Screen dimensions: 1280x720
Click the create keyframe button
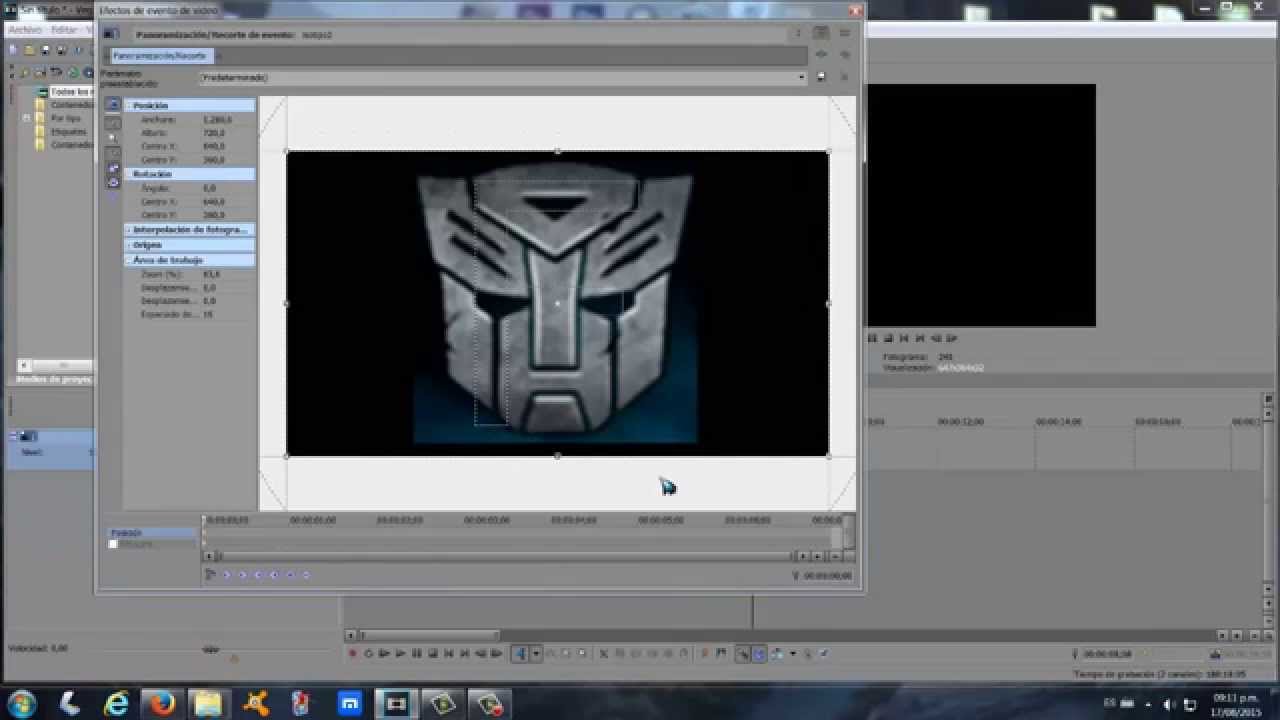point(290,575)
